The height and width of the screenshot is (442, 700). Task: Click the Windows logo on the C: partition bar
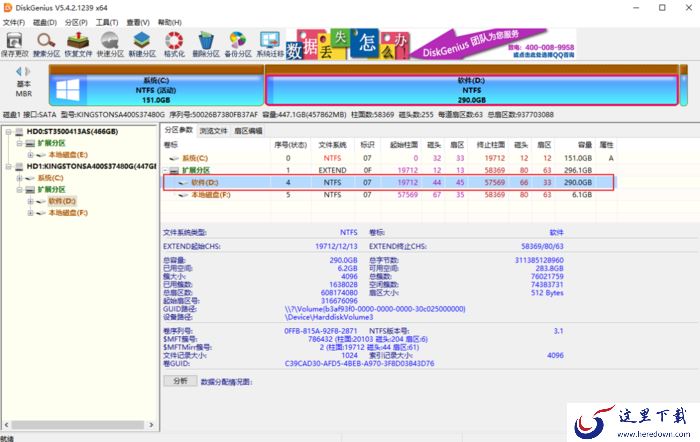pyautogui.click(x=68, y=90)
